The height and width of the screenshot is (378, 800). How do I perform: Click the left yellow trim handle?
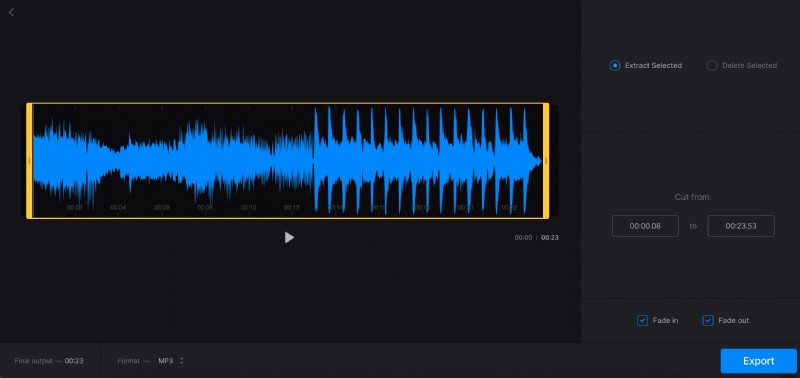[x=29, y=161]
